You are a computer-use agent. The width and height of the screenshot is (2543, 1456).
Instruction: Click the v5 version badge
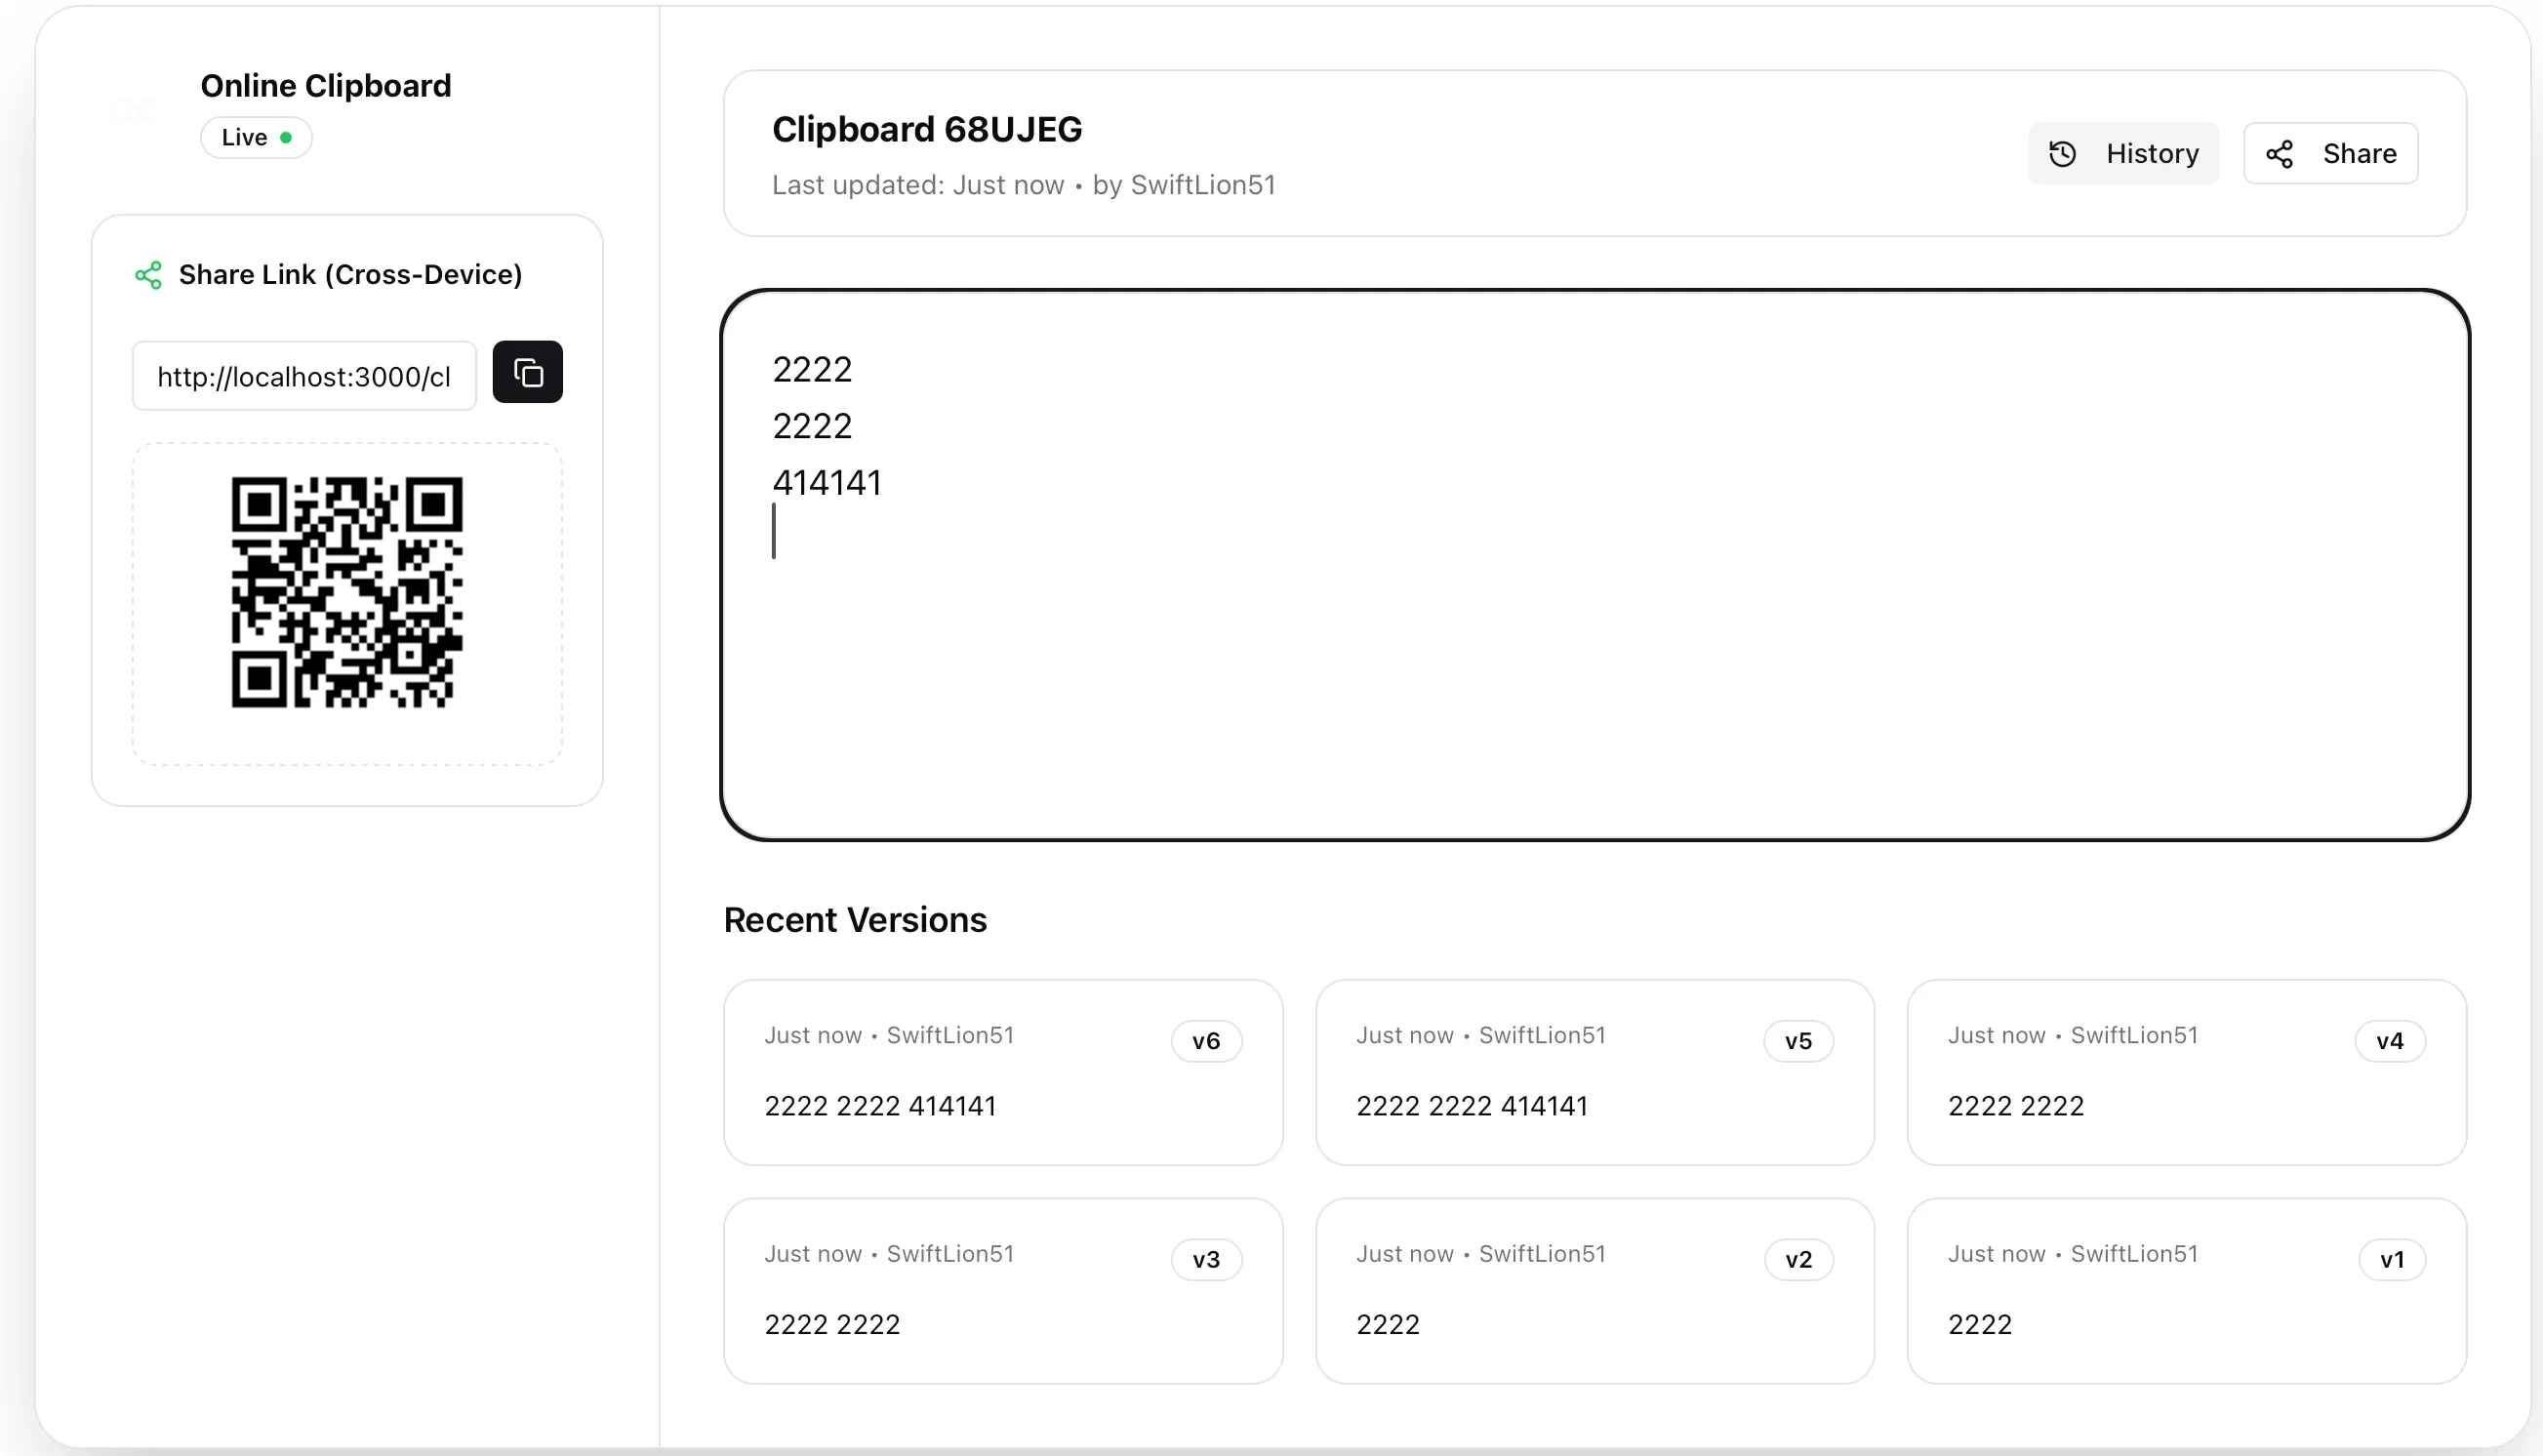(x=1797, y=1040)
